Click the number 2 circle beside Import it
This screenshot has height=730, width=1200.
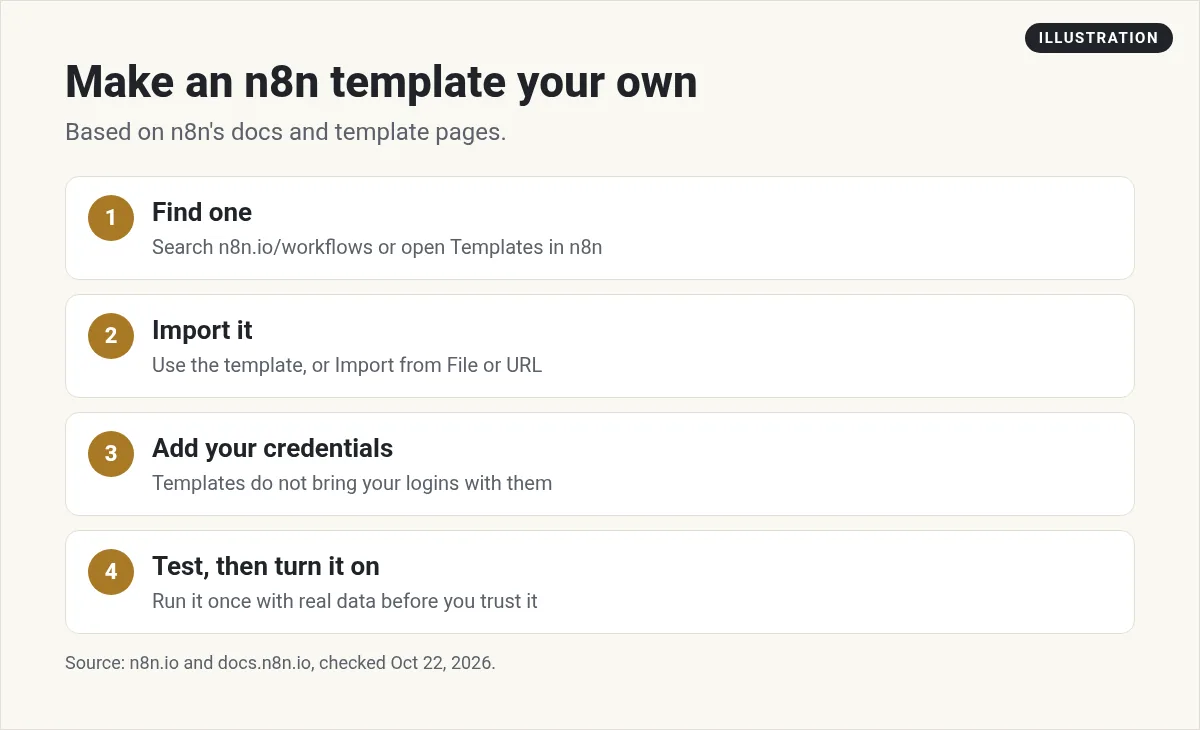[111, 336]
